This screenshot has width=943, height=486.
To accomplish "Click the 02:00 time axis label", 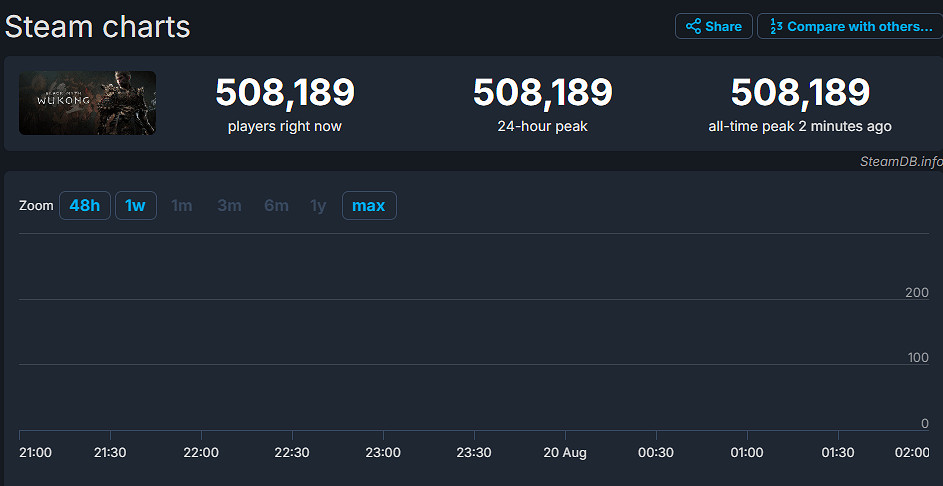I will (x=912, y=453).
